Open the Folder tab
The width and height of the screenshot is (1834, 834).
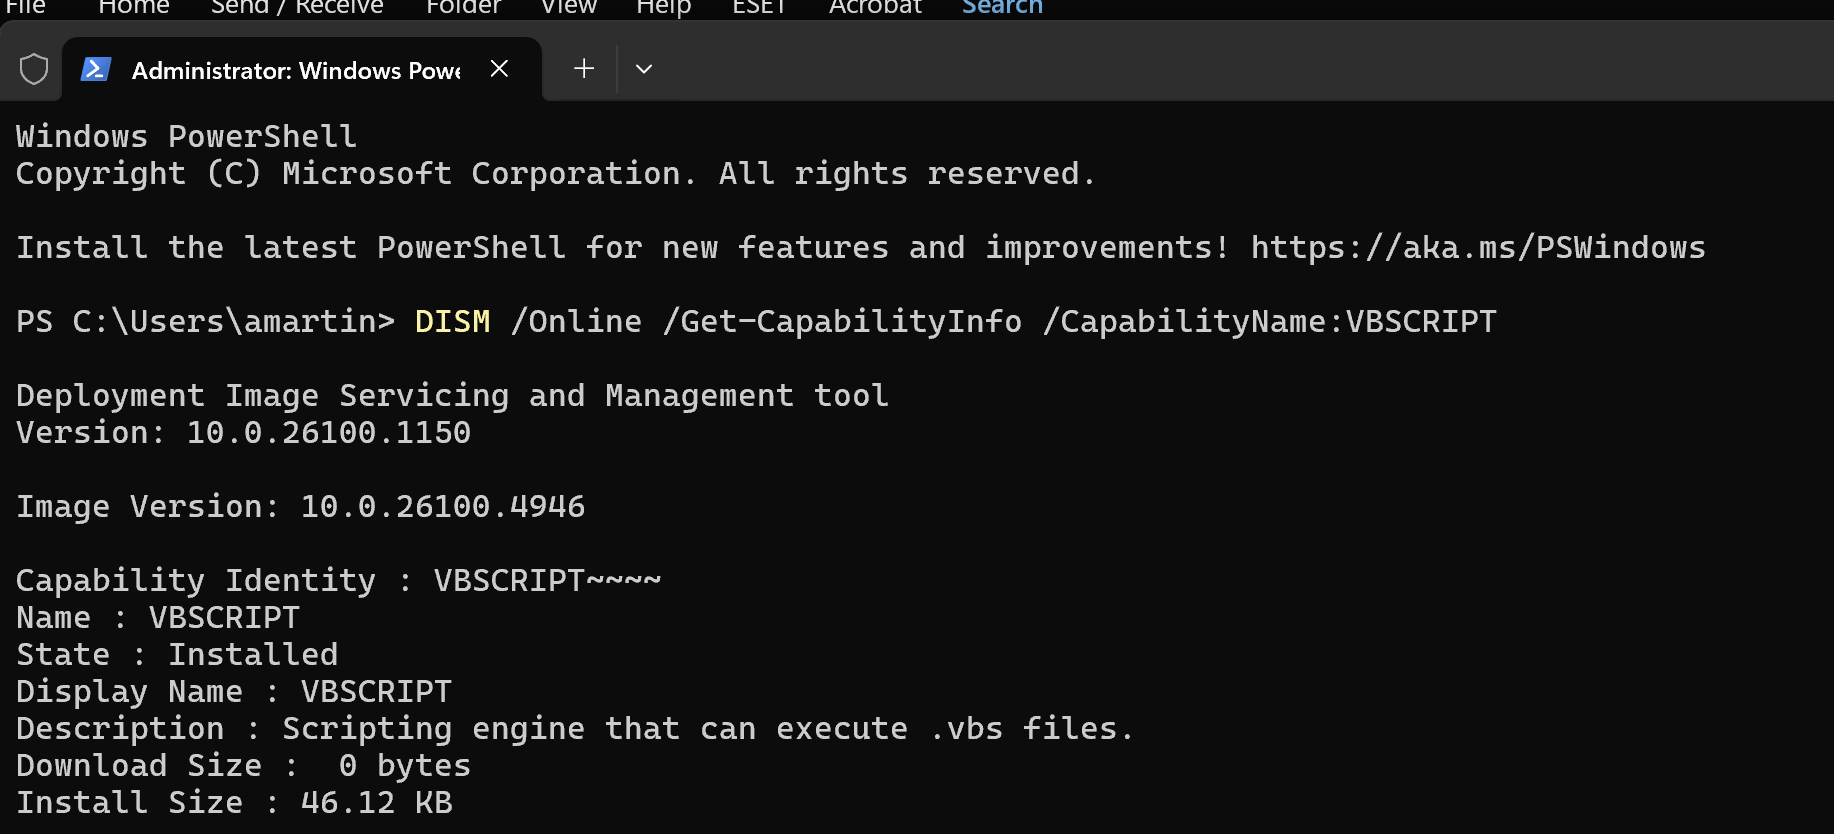[x=463, y=7]
